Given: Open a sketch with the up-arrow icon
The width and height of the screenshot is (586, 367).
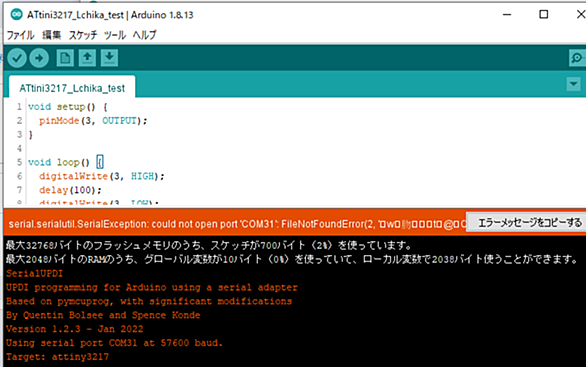Looking at the screenshot, I should coord(87,58).
